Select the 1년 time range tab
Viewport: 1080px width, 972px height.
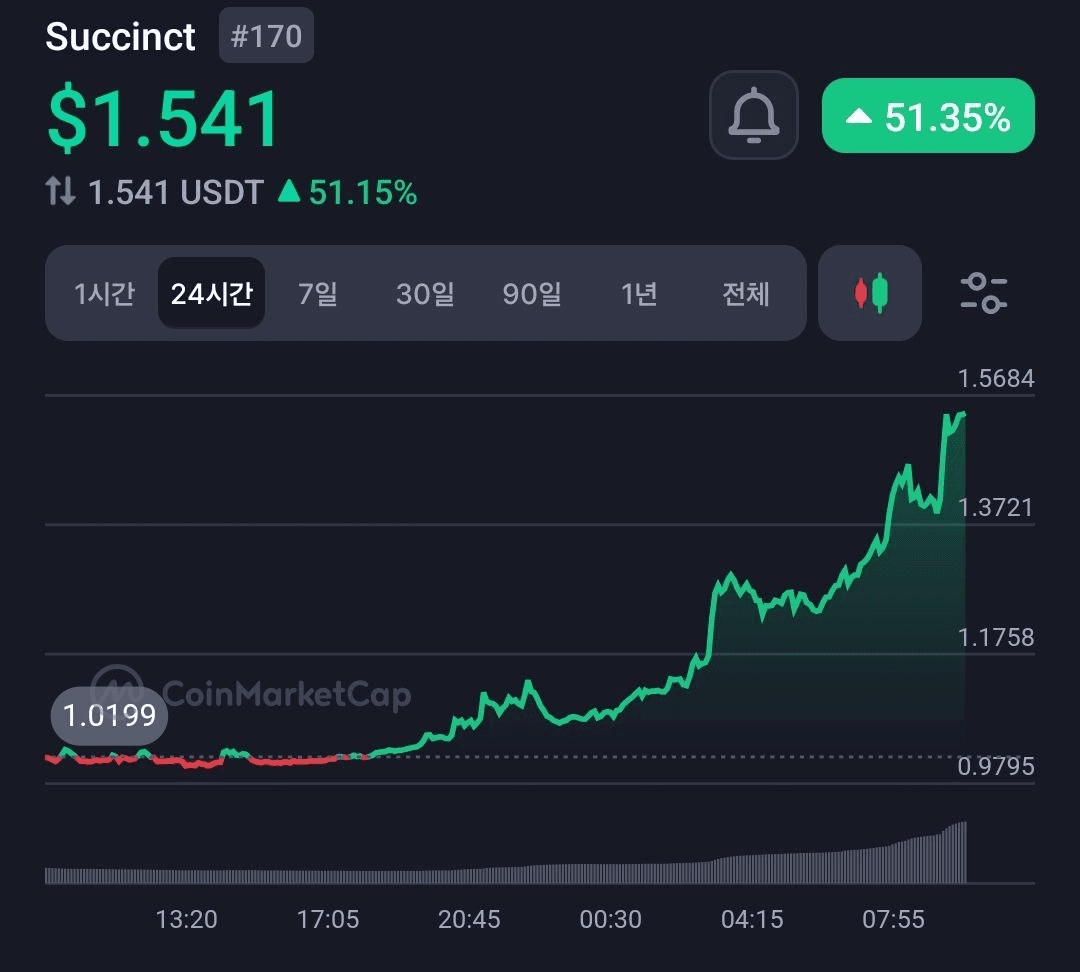[x=638, y=293]
